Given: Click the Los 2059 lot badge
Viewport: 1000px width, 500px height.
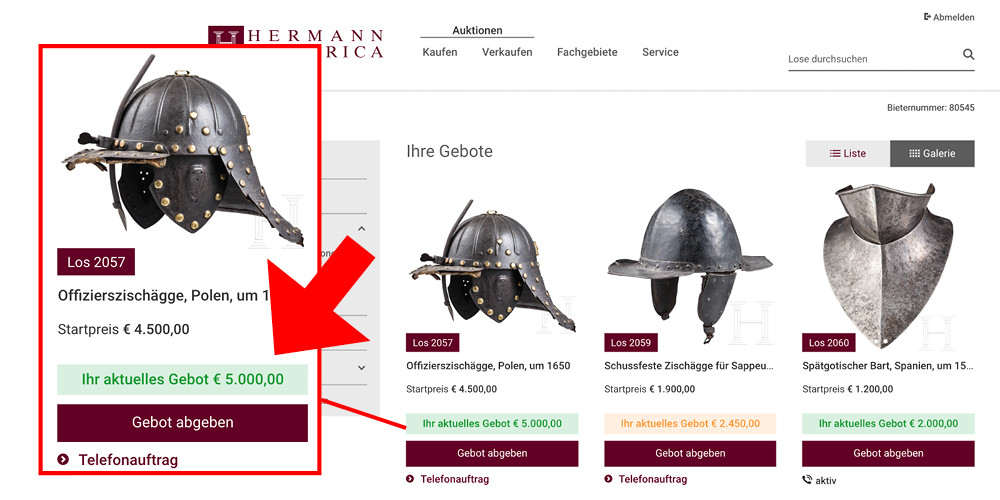Looking at the screenshot, I should pos(631,343).
